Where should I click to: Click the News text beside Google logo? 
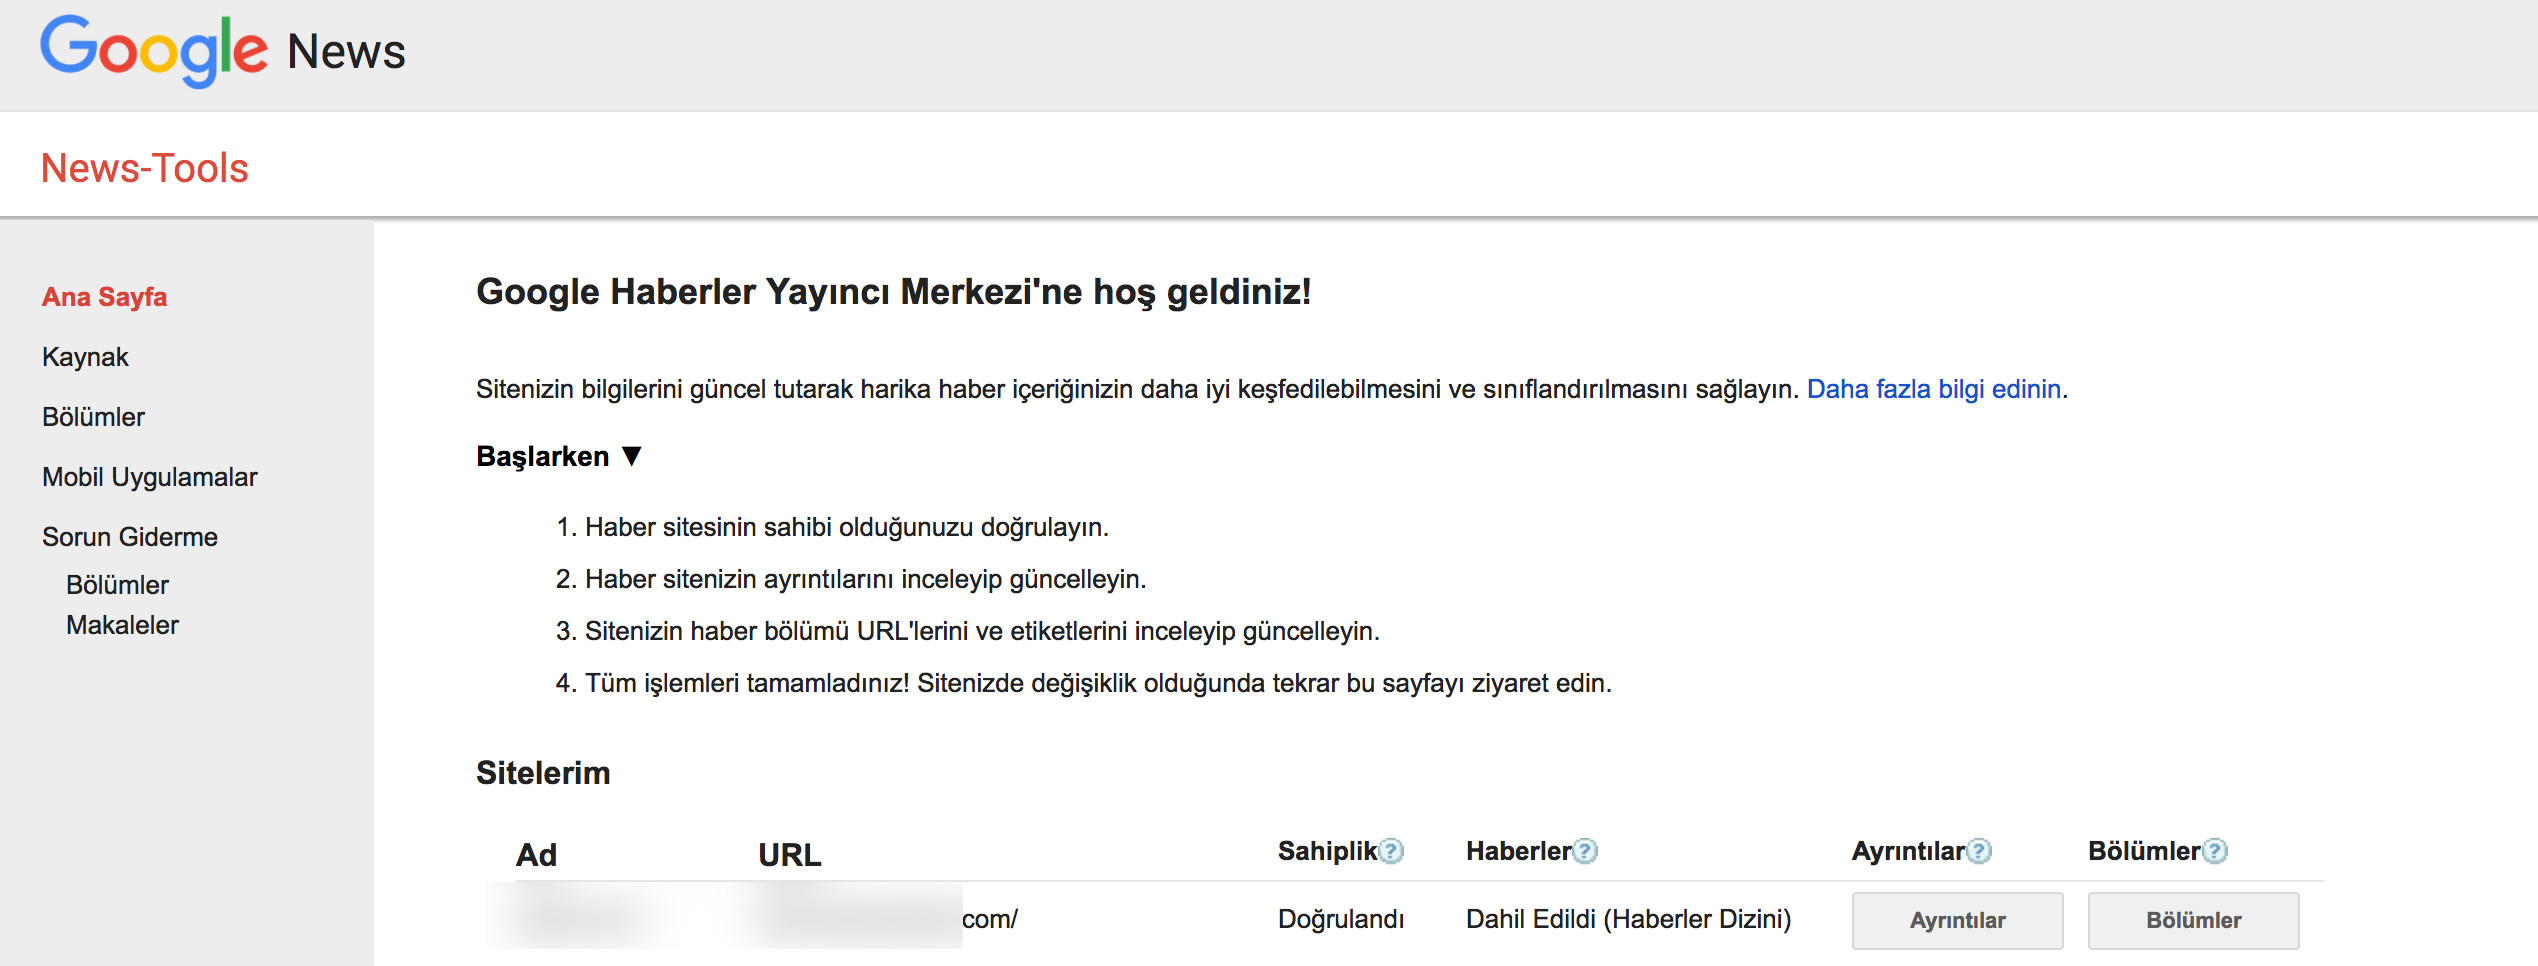click(x=346, y=52)
